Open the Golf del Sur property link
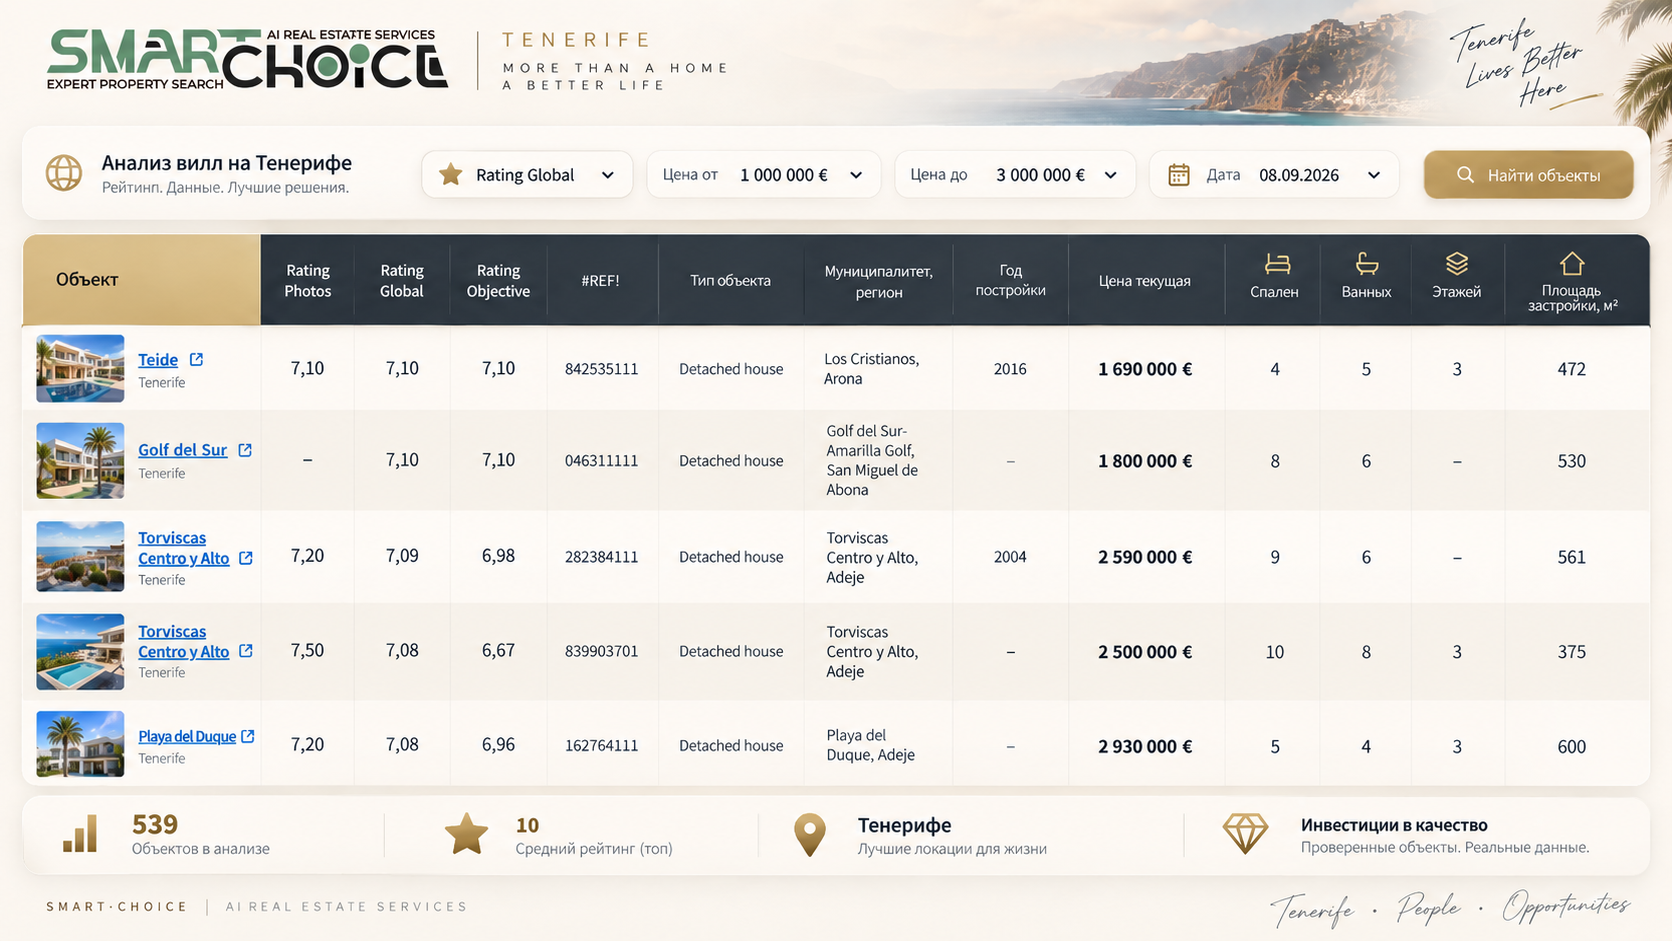Screen dimensions: 1672x941 (182, 450)
